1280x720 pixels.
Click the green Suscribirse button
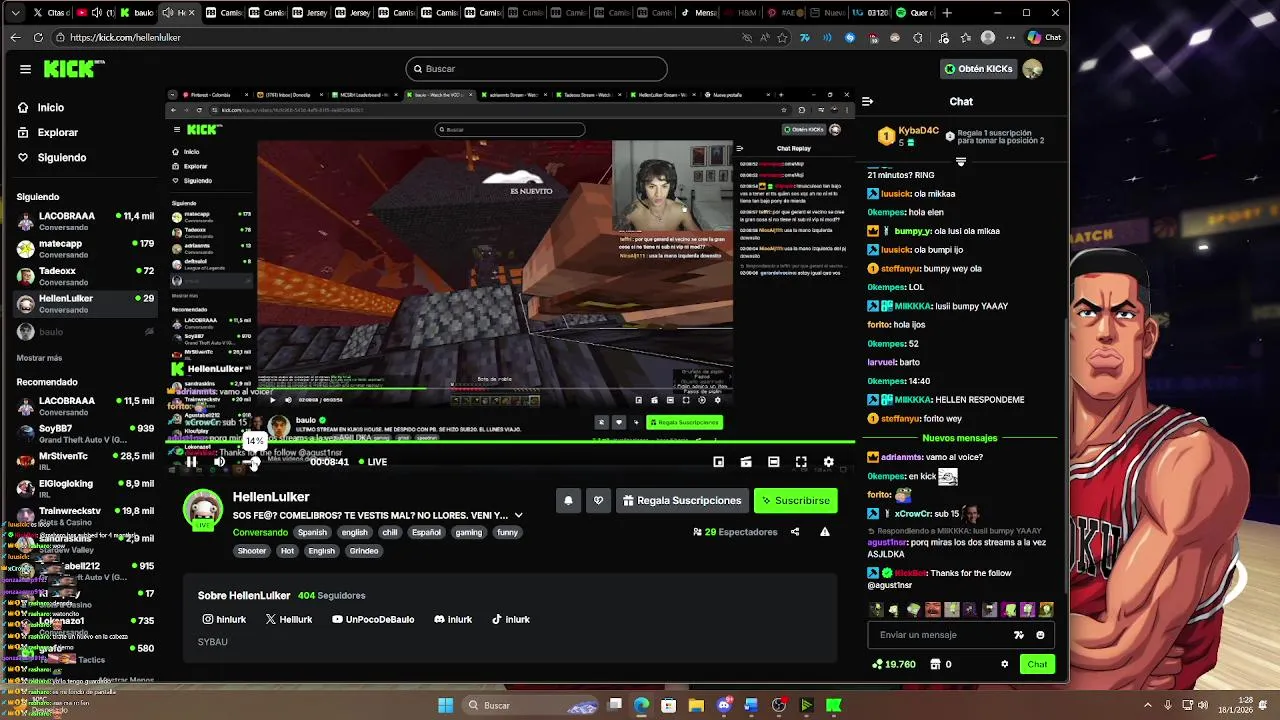pyautogui.click(x=795, y=500)
